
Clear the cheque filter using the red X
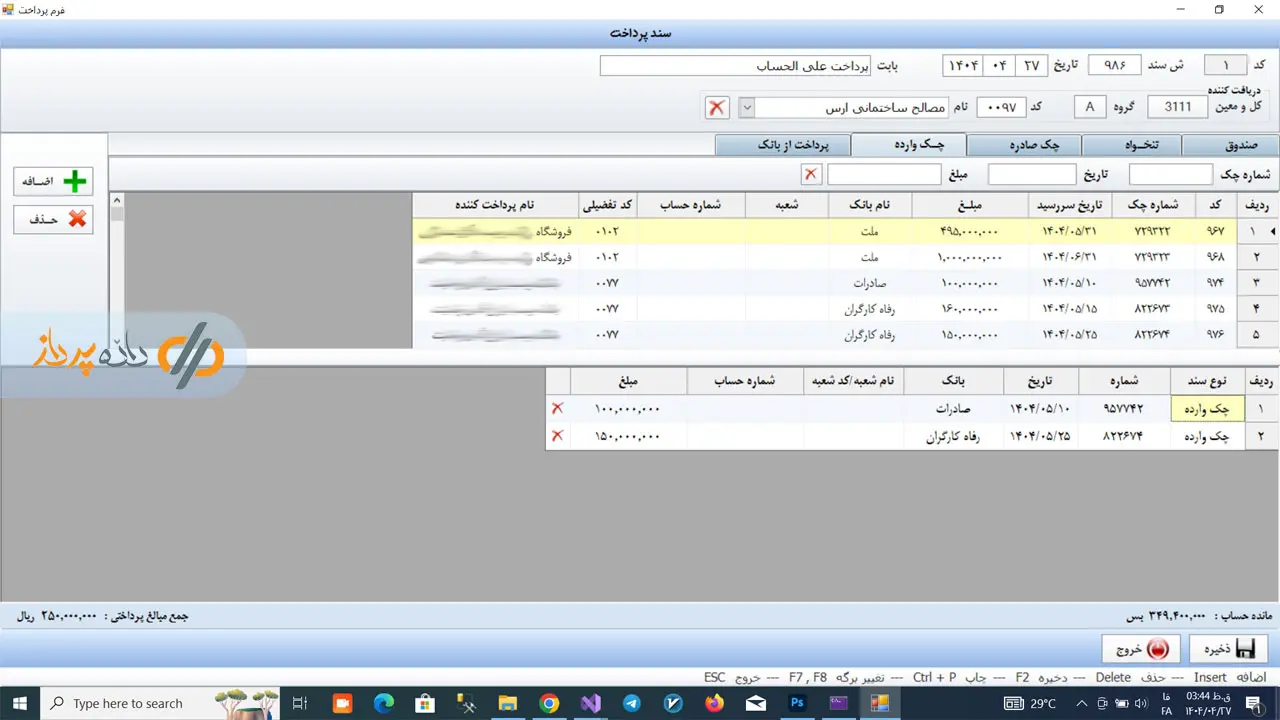(810, 175)
